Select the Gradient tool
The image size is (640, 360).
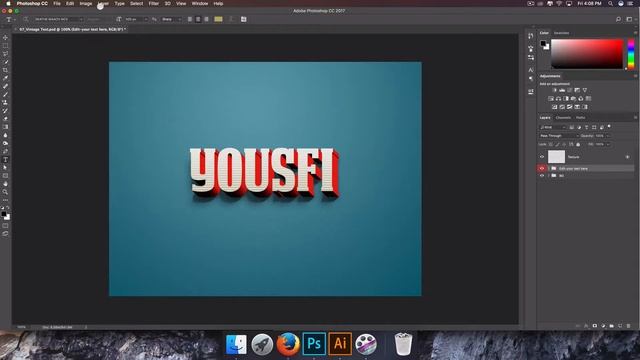click(5, 127)
